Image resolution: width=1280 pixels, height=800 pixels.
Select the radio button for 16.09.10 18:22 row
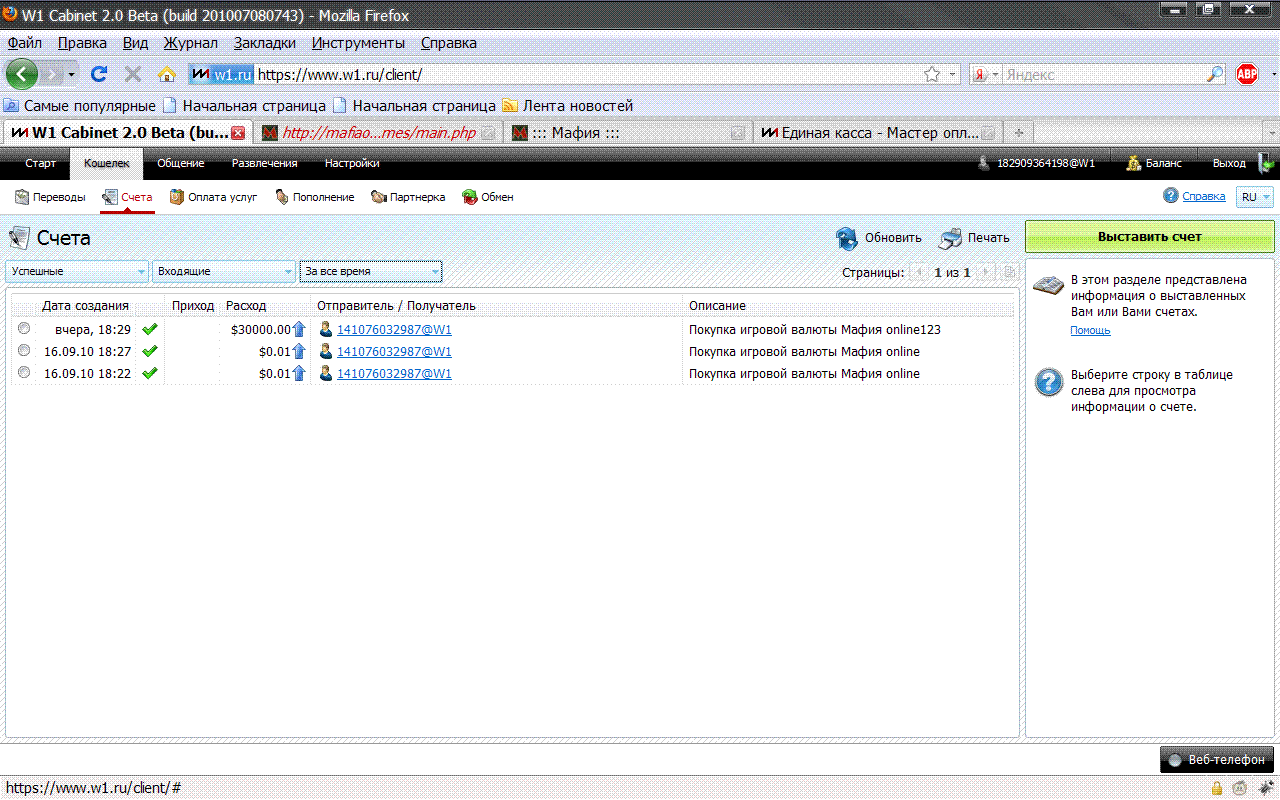point(23,372)
